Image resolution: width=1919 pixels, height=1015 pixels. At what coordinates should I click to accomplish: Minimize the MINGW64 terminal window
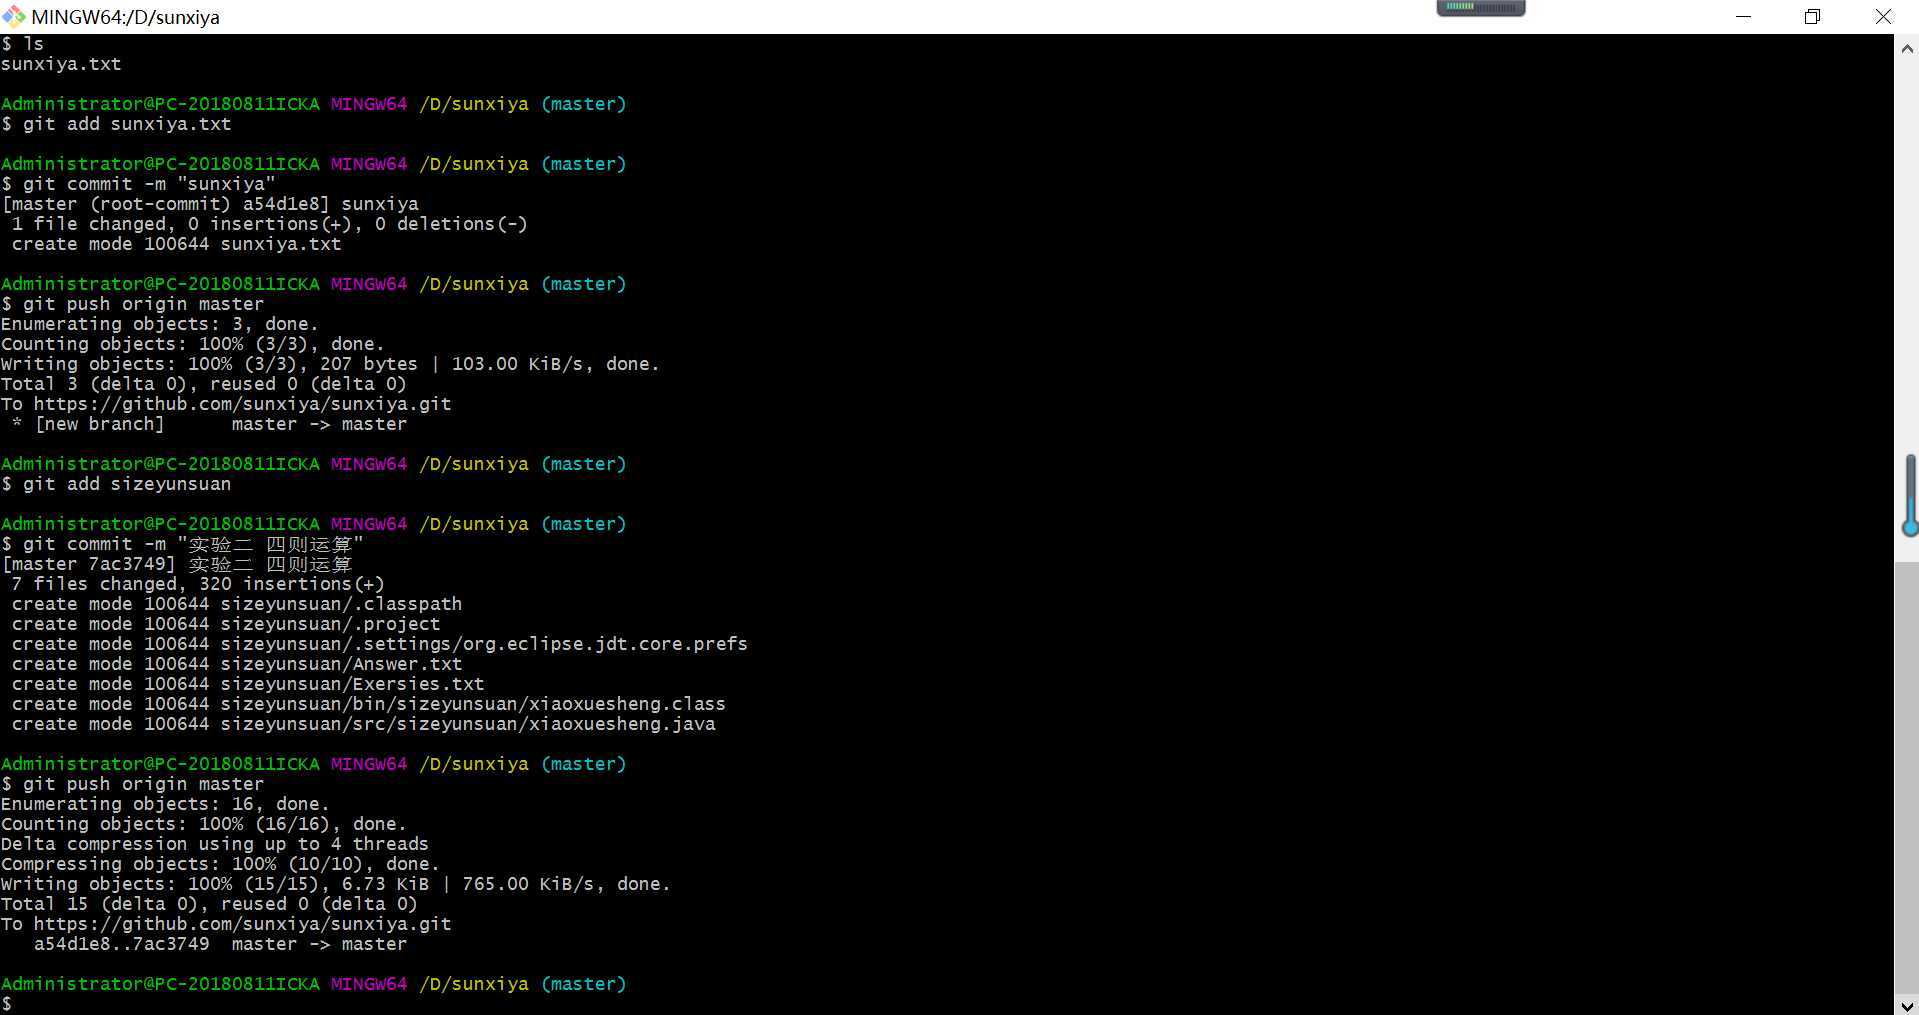point(1744,17)
